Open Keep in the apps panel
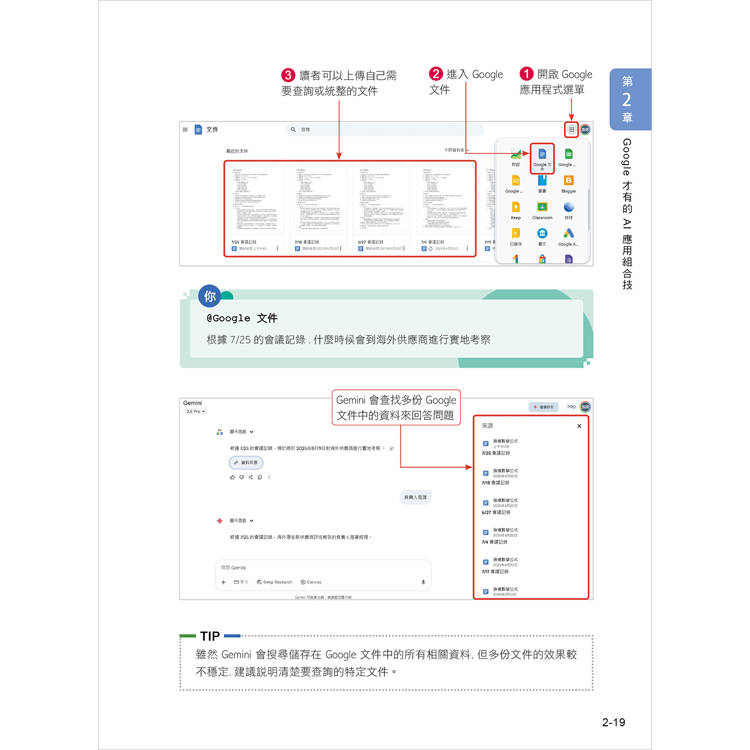750x750 pixels. point(516,210)
